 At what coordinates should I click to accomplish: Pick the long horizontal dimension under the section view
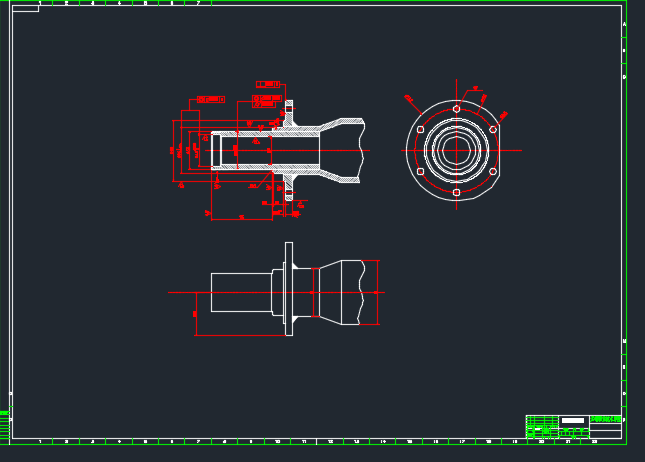[242, 220]
